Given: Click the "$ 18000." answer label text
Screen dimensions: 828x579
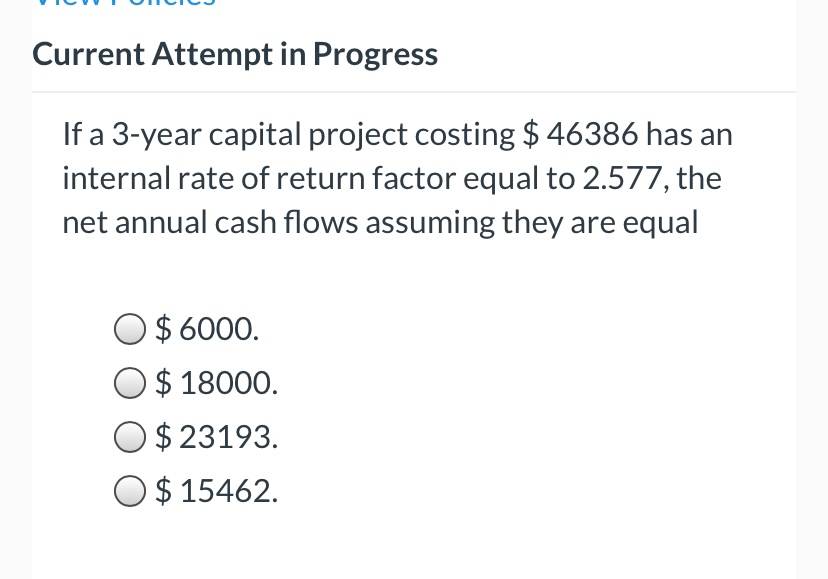Looking at the screenshot, I should (x=217, y=383).
